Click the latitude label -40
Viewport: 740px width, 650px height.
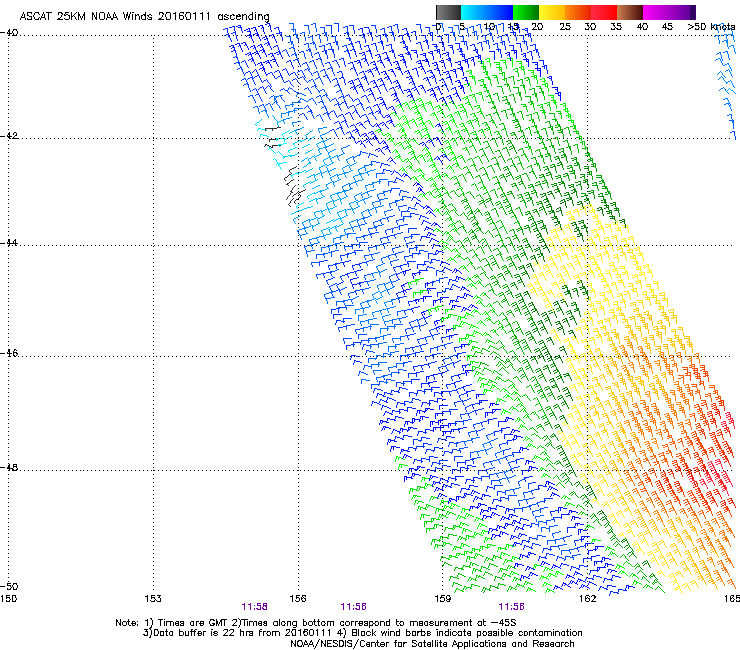9,33
